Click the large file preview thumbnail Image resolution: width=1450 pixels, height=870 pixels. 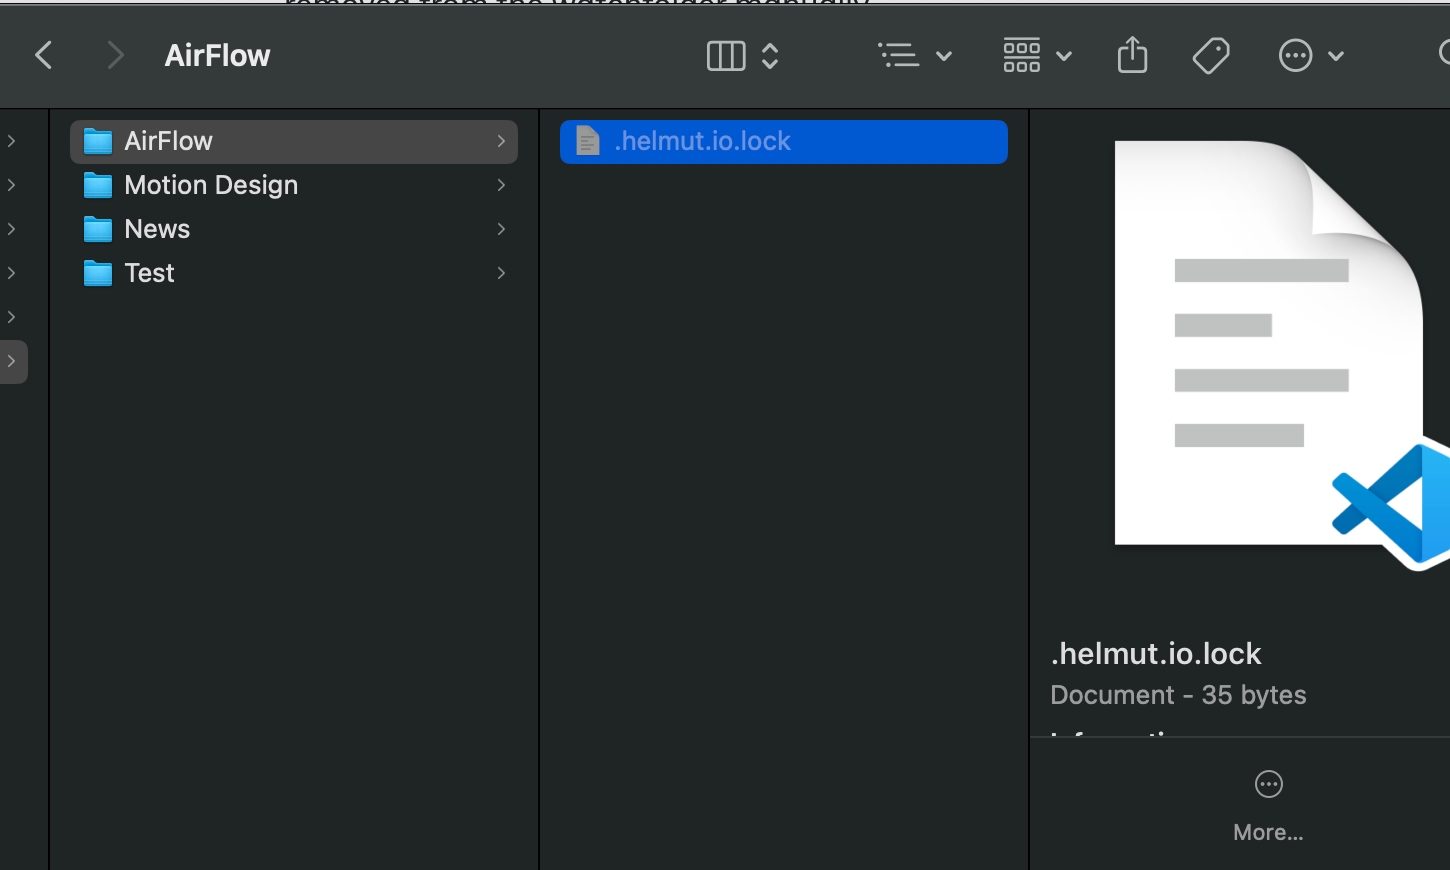click(x=1268, y=345)
